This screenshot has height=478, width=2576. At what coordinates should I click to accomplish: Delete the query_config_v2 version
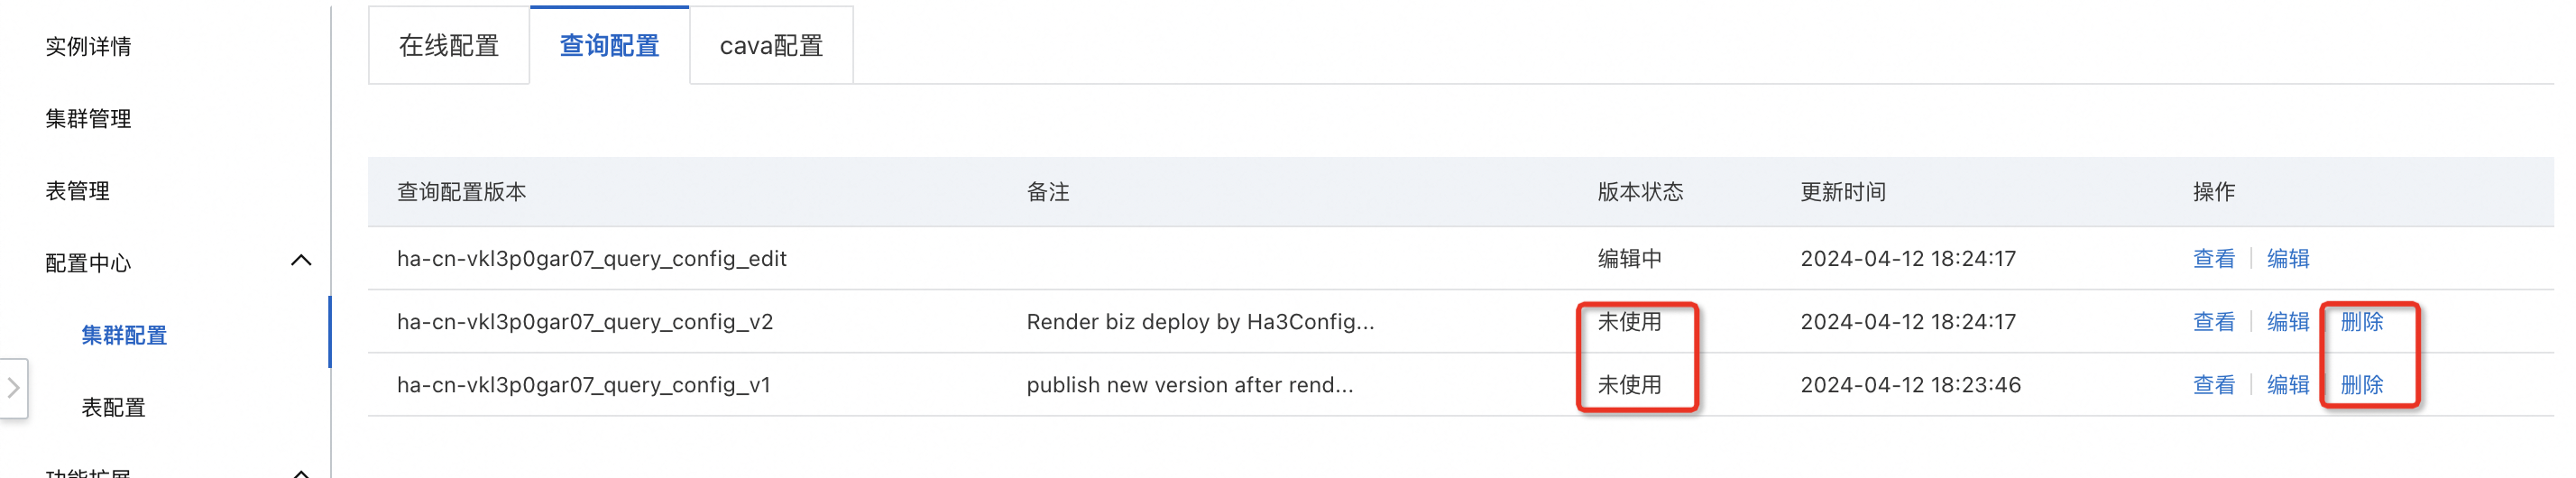point(2361,322)
